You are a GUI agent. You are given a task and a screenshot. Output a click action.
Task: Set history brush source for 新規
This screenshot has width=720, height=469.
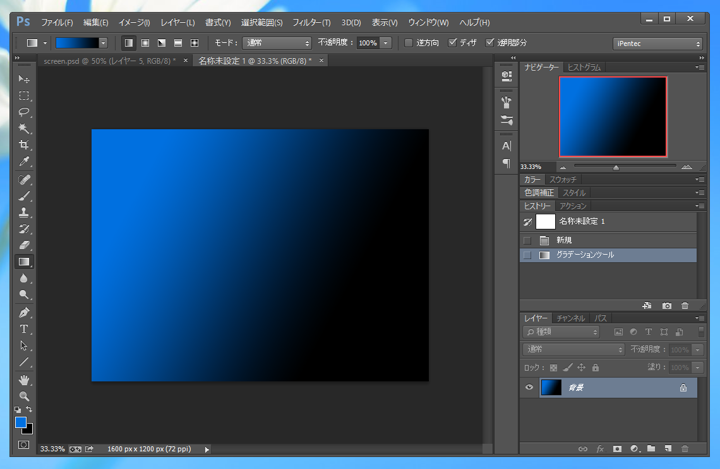[527, 240]
